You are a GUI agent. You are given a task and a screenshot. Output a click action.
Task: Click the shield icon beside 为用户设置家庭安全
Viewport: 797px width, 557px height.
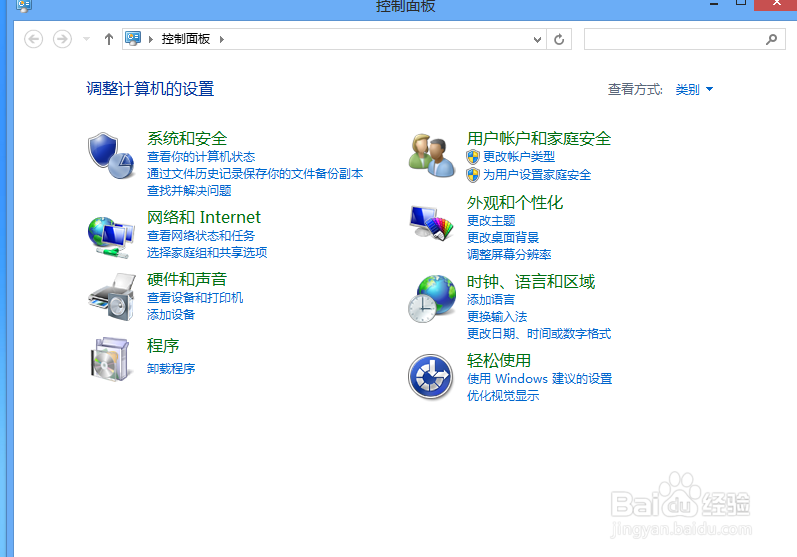coord(473,175)
